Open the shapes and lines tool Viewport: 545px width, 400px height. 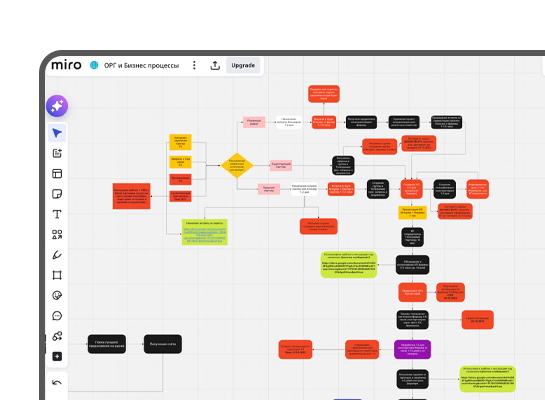point(57,235)
